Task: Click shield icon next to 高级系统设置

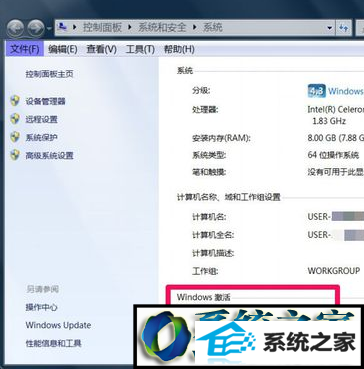Action: 15,155
